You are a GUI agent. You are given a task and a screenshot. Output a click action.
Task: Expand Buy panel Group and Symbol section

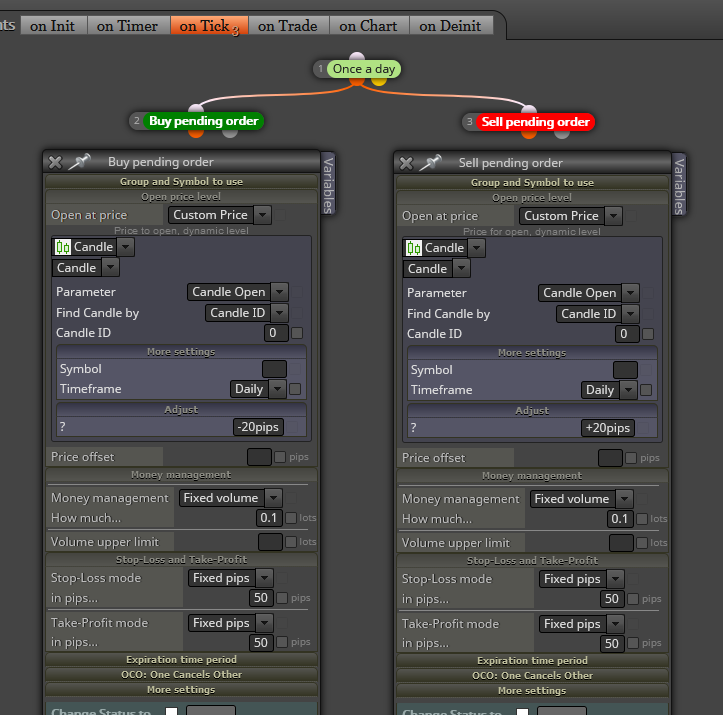181,182
